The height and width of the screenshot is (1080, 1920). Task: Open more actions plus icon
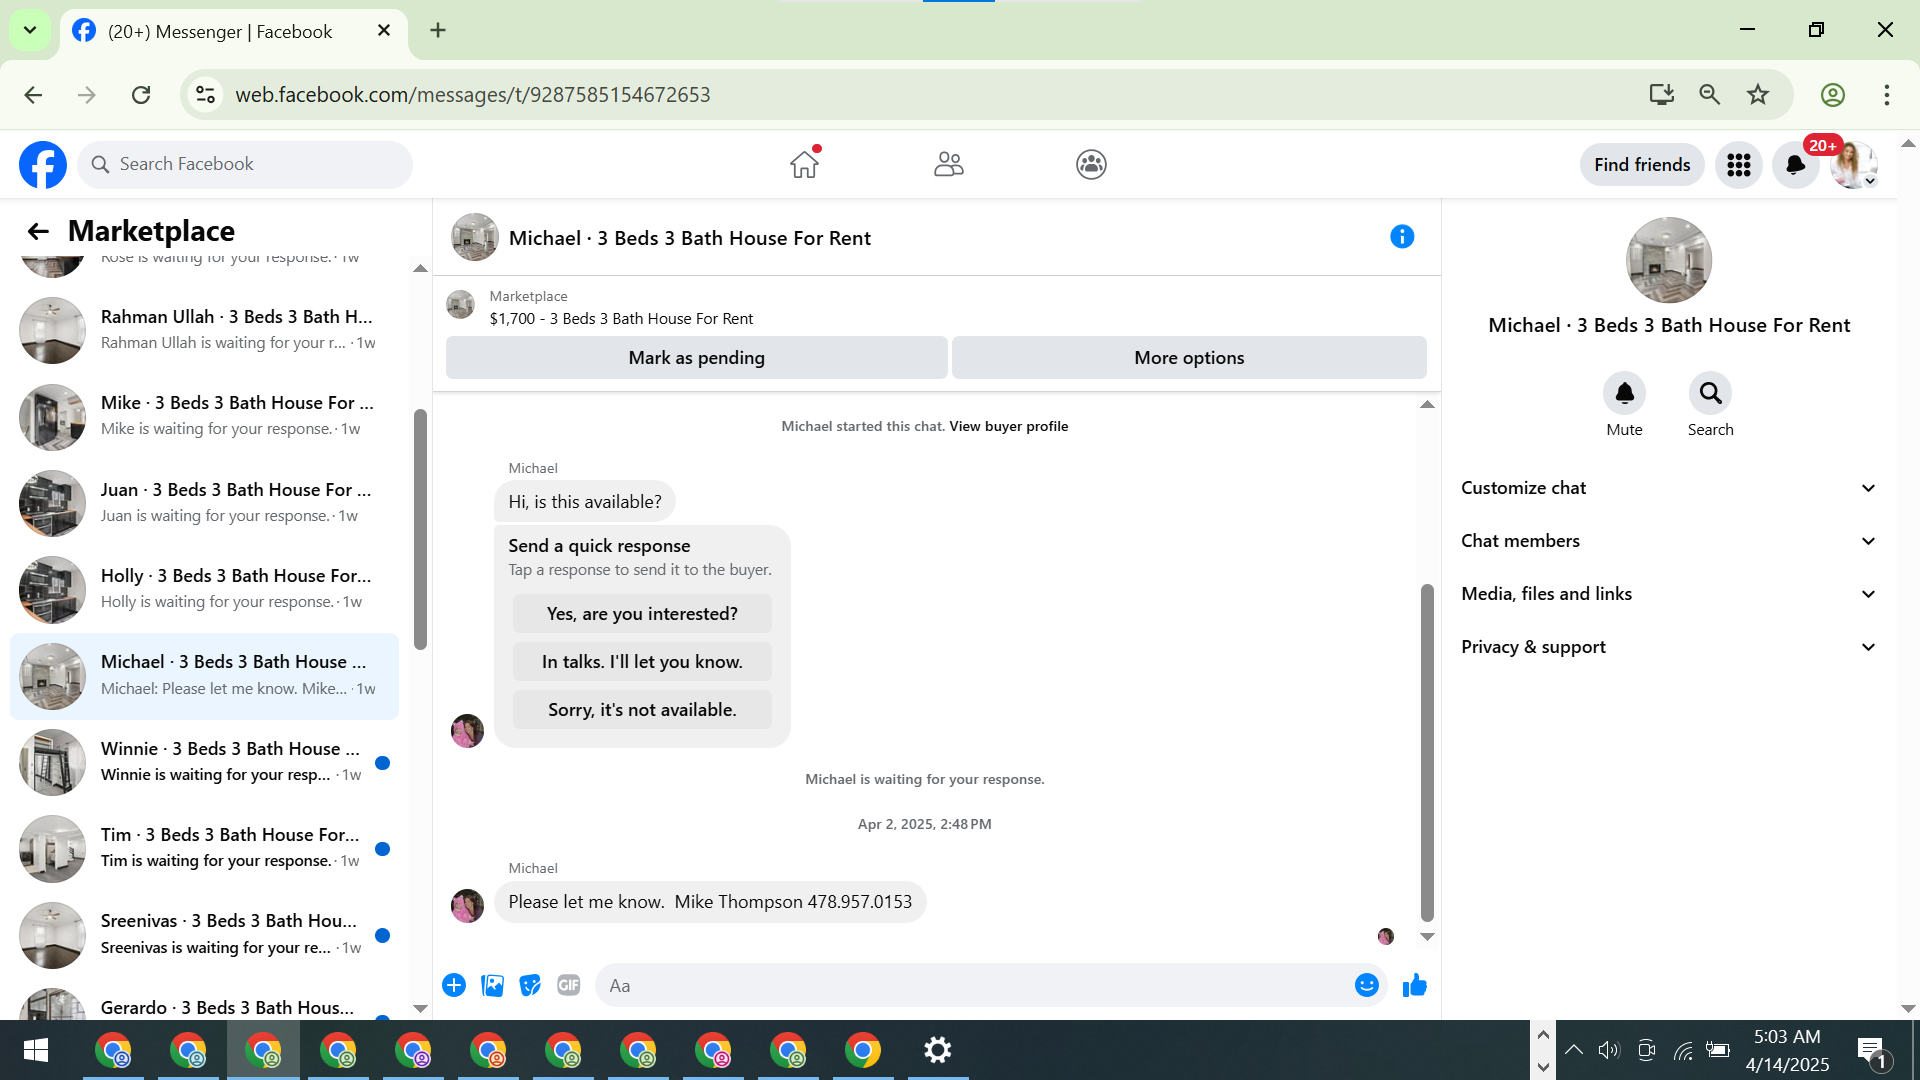pyautogui.click(x=454, y=986)
